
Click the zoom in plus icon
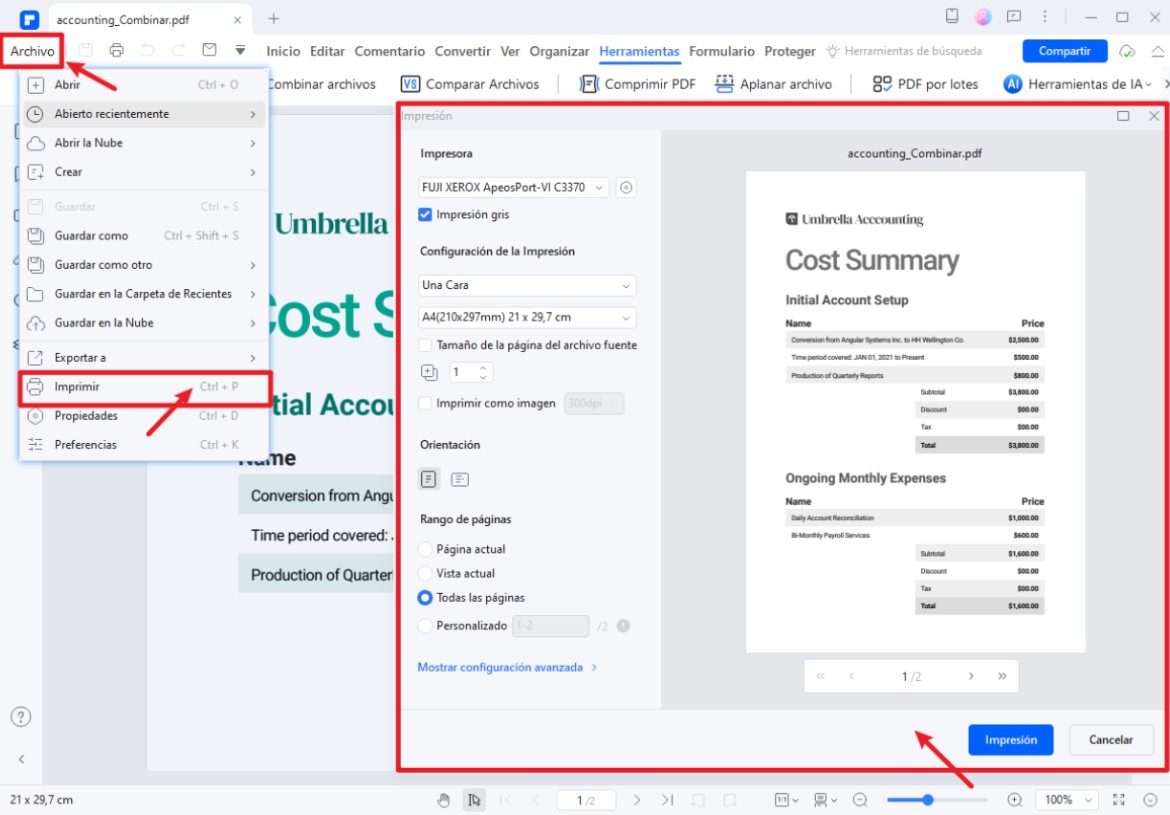[1015, 800]
